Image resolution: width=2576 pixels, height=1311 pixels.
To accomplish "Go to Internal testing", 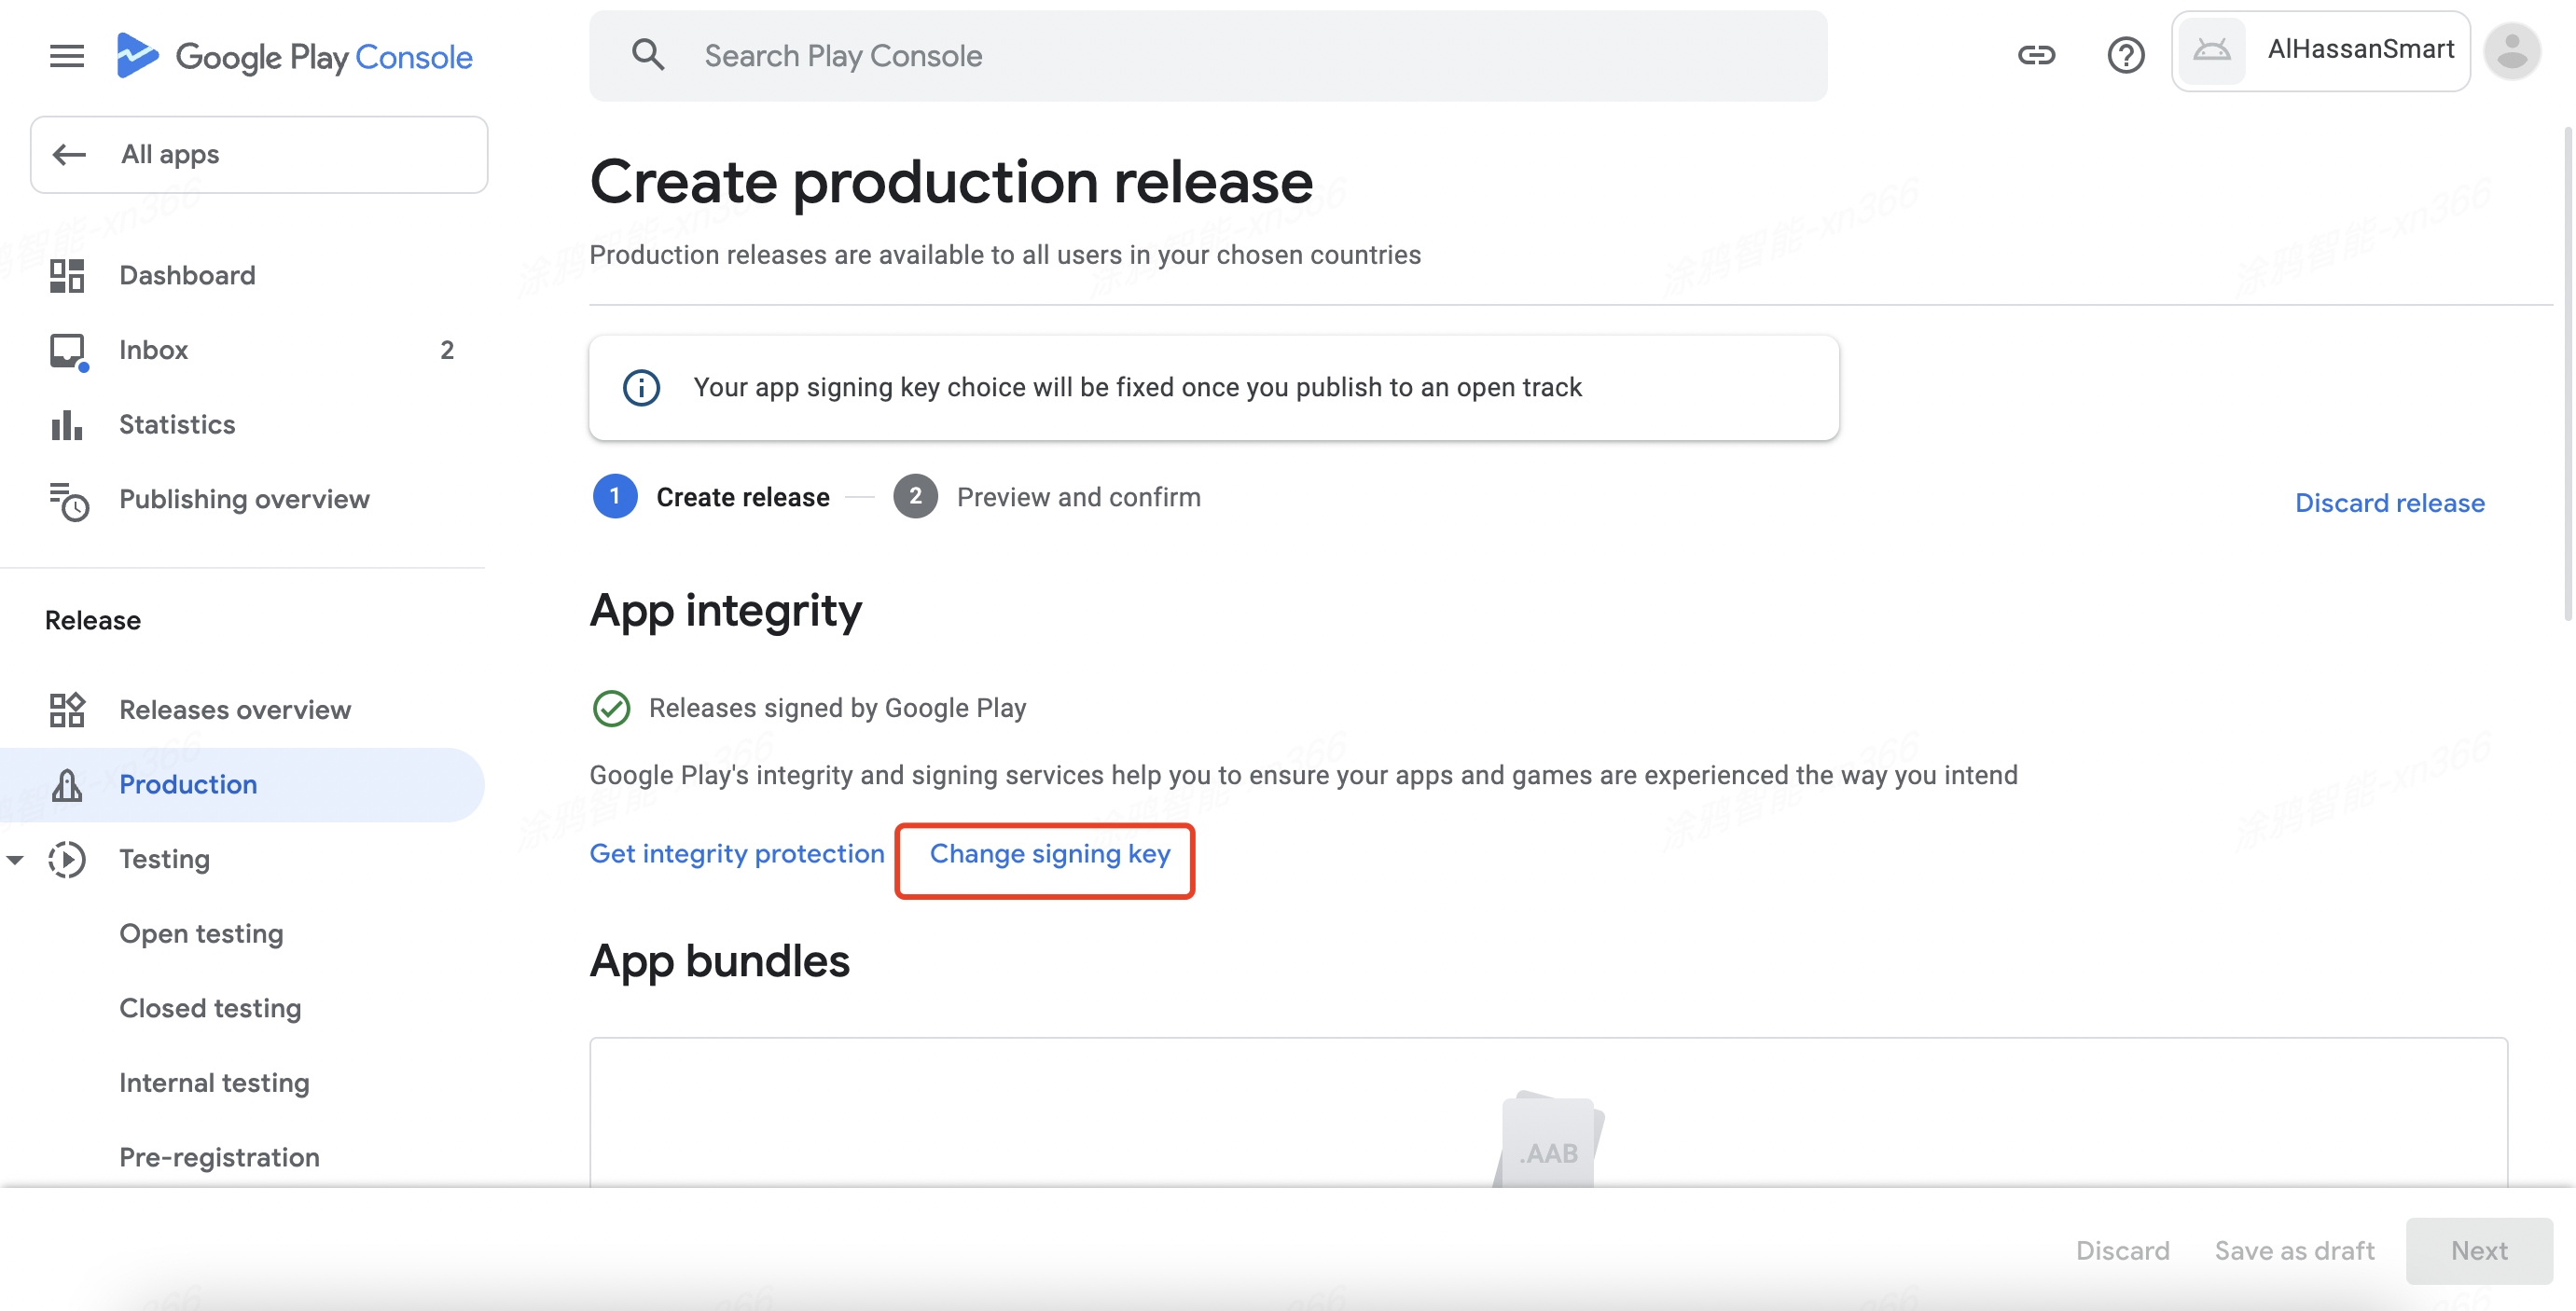I will [x=214, y=1083].
